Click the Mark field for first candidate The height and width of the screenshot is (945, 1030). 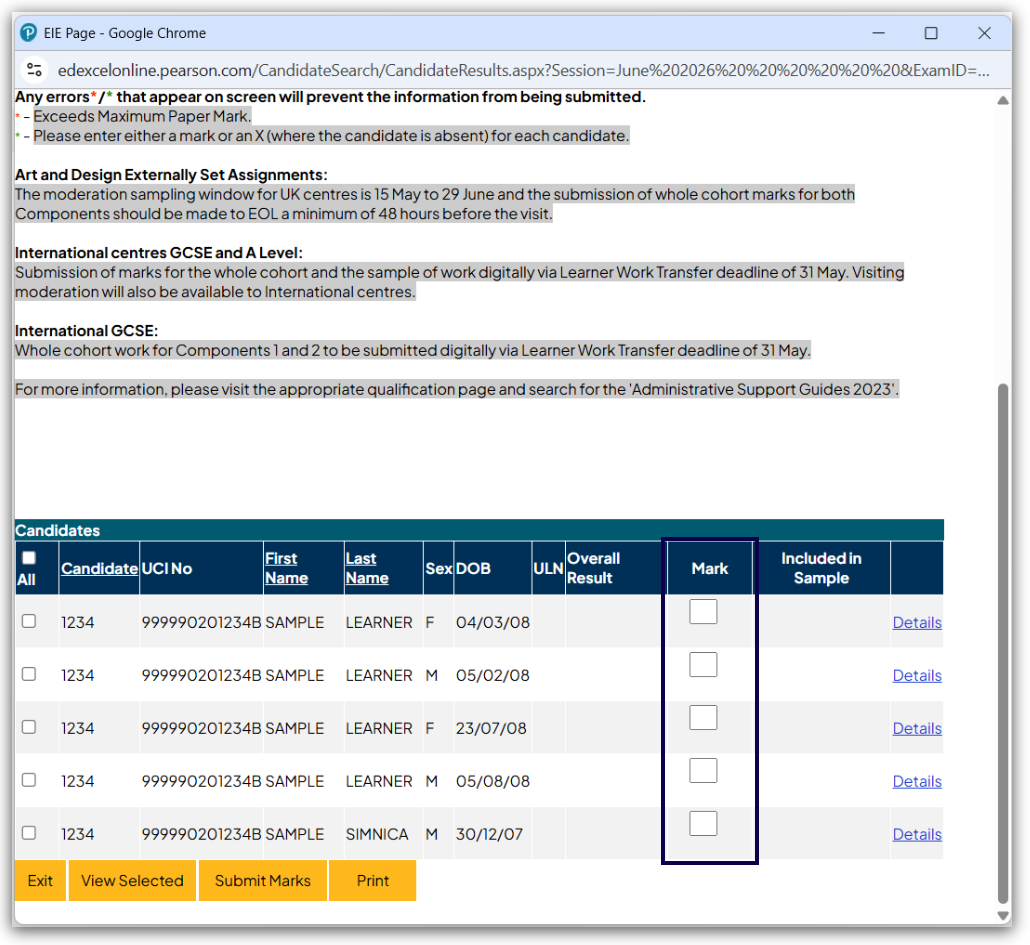pos(703,612)
